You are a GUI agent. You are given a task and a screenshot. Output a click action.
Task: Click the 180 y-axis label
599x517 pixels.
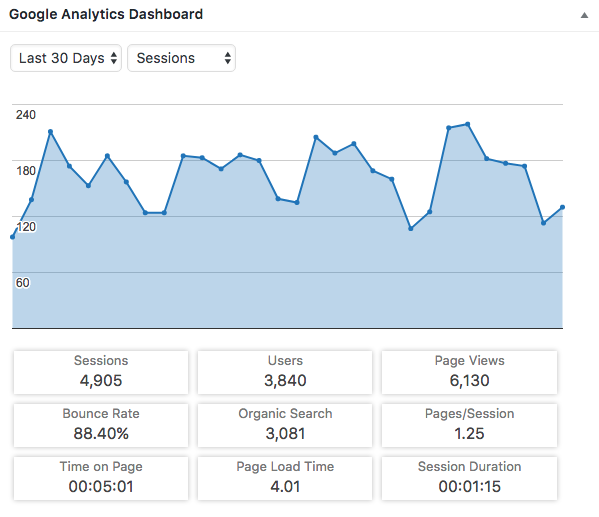coord(26,170)
